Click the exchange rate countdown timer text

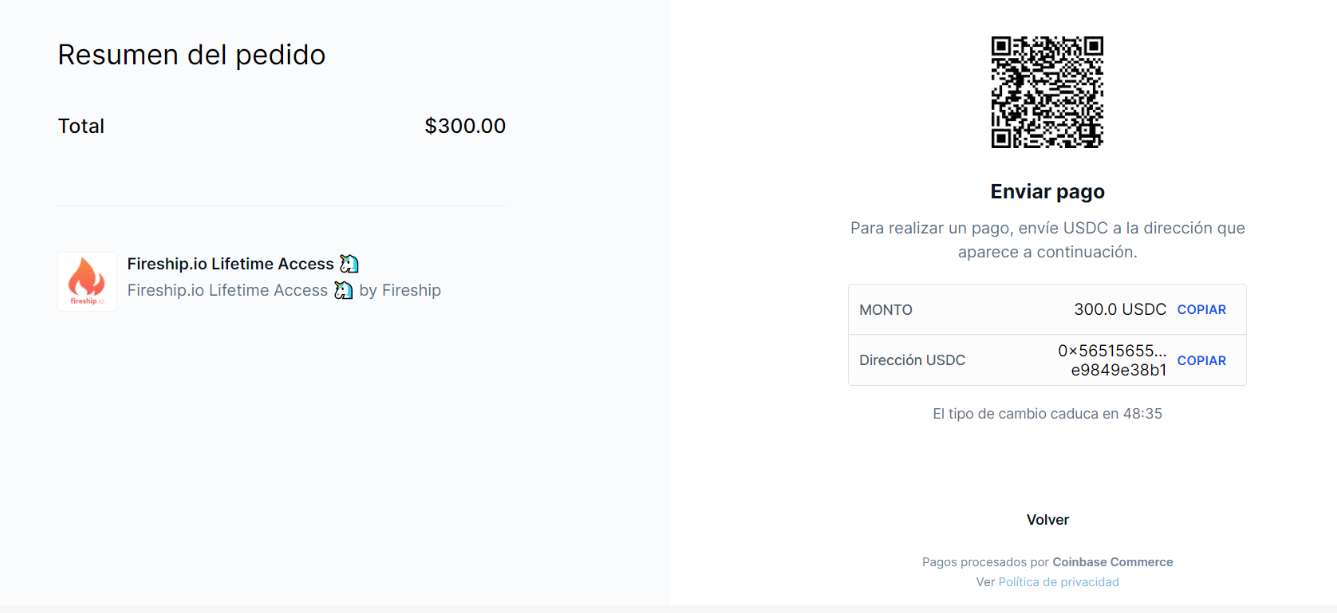coord(1047,413)
